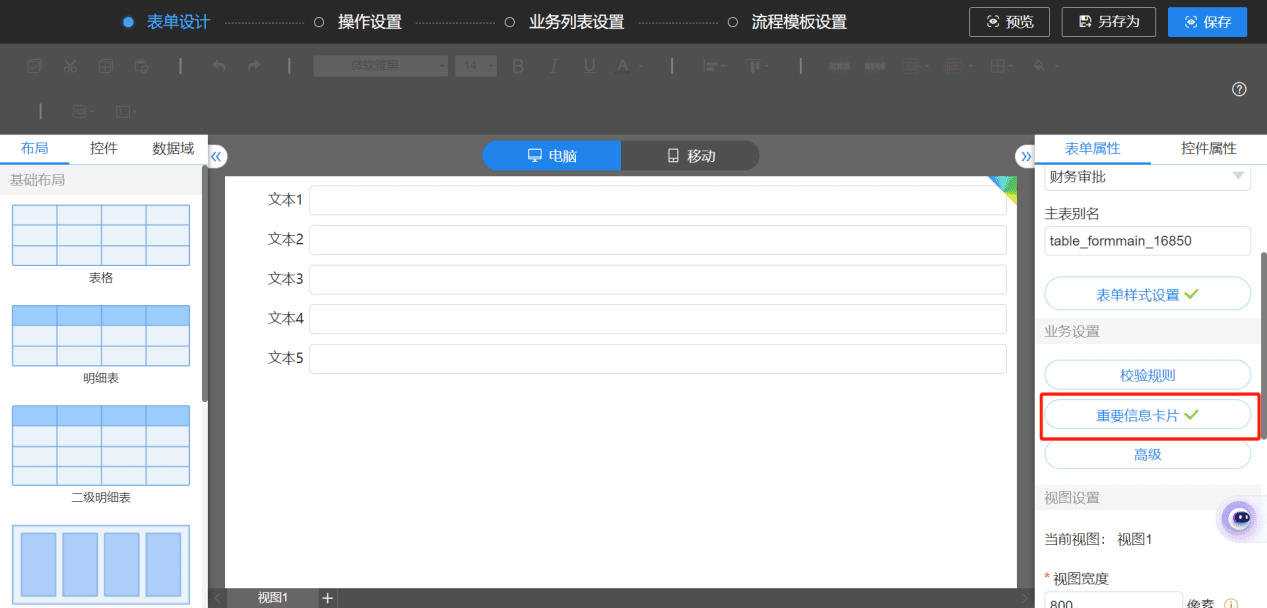1267x608 pixels.
Task: Click the 主表别名 table_formmain_16850 field
Action: click(x=1148, y=241)
